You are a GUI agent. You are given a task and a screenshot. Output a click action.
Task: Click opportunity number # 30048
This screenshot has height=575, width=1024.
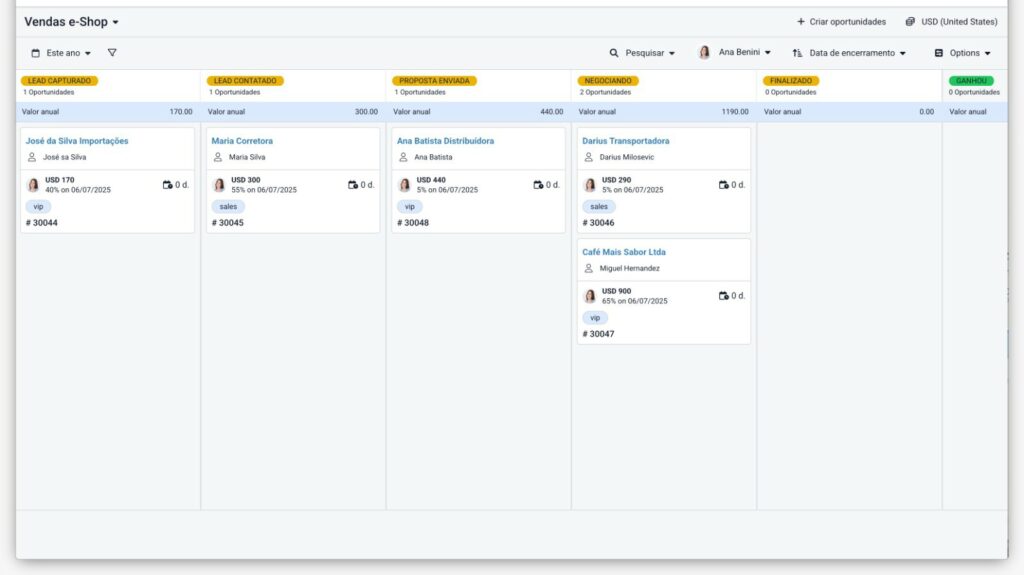413,223
